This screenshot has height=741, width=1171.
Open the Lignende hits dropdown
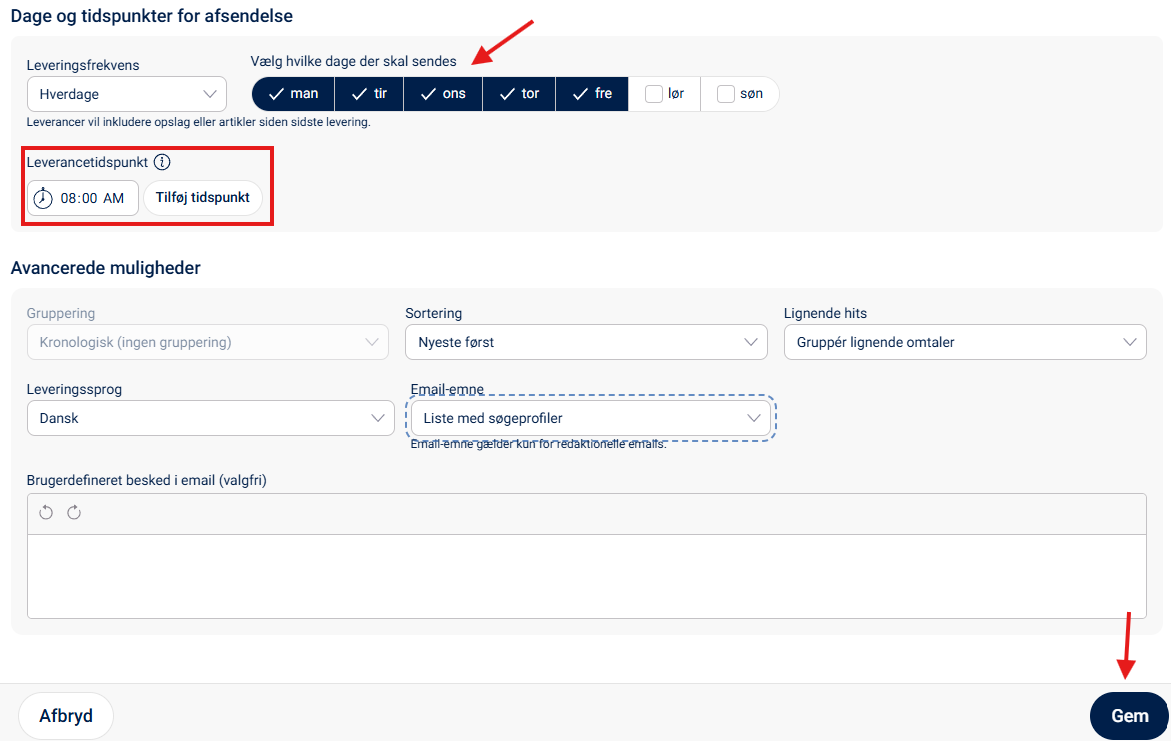(965, 342)
